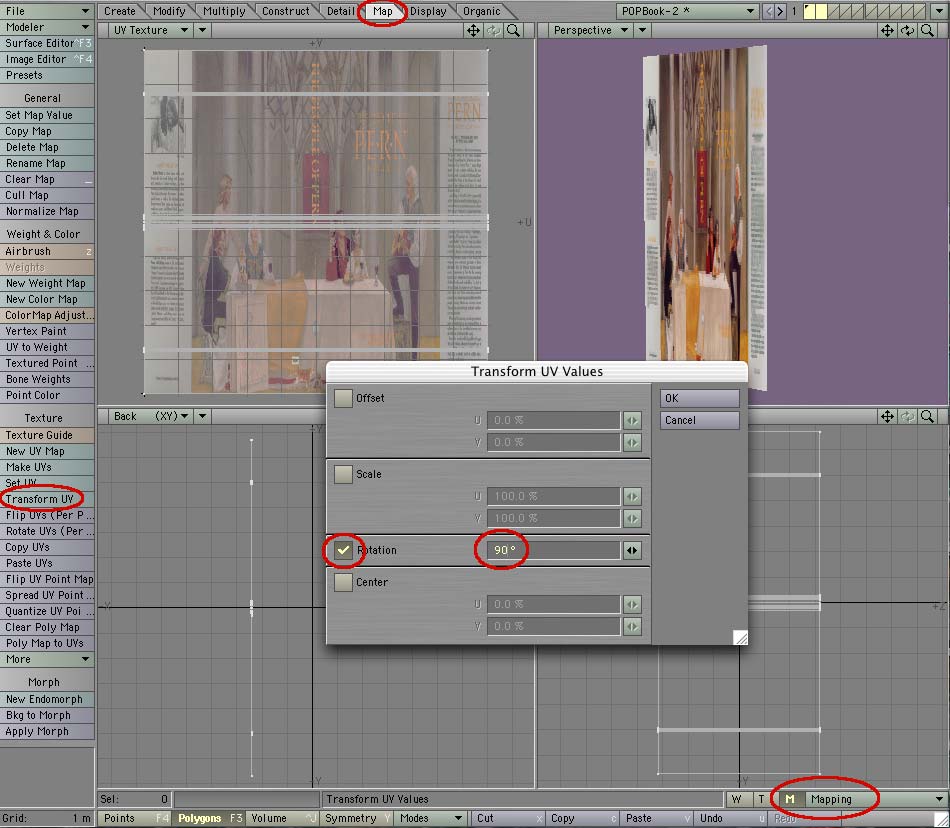Go to previous layer bank arrow

(x=768, y=11)
